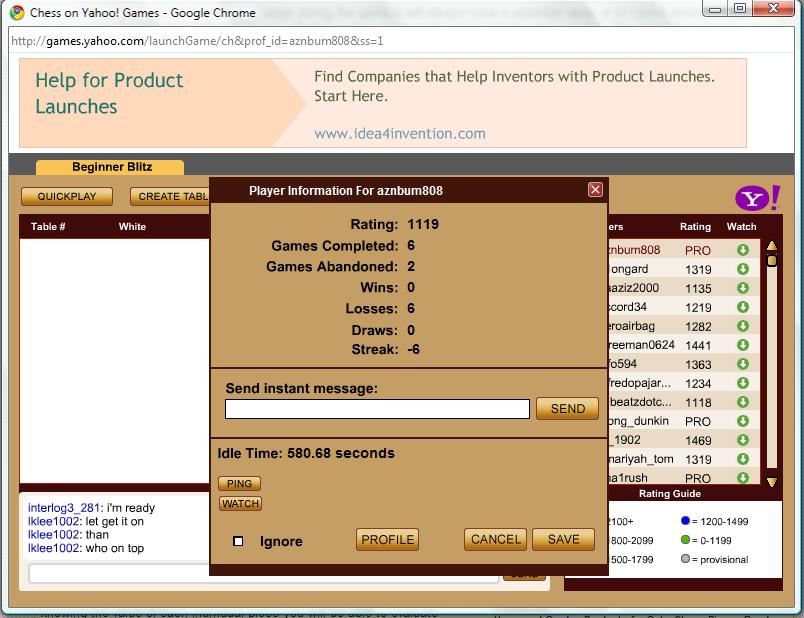
Task: Select player nariyah_tom in the list
Action: [641, 458]
